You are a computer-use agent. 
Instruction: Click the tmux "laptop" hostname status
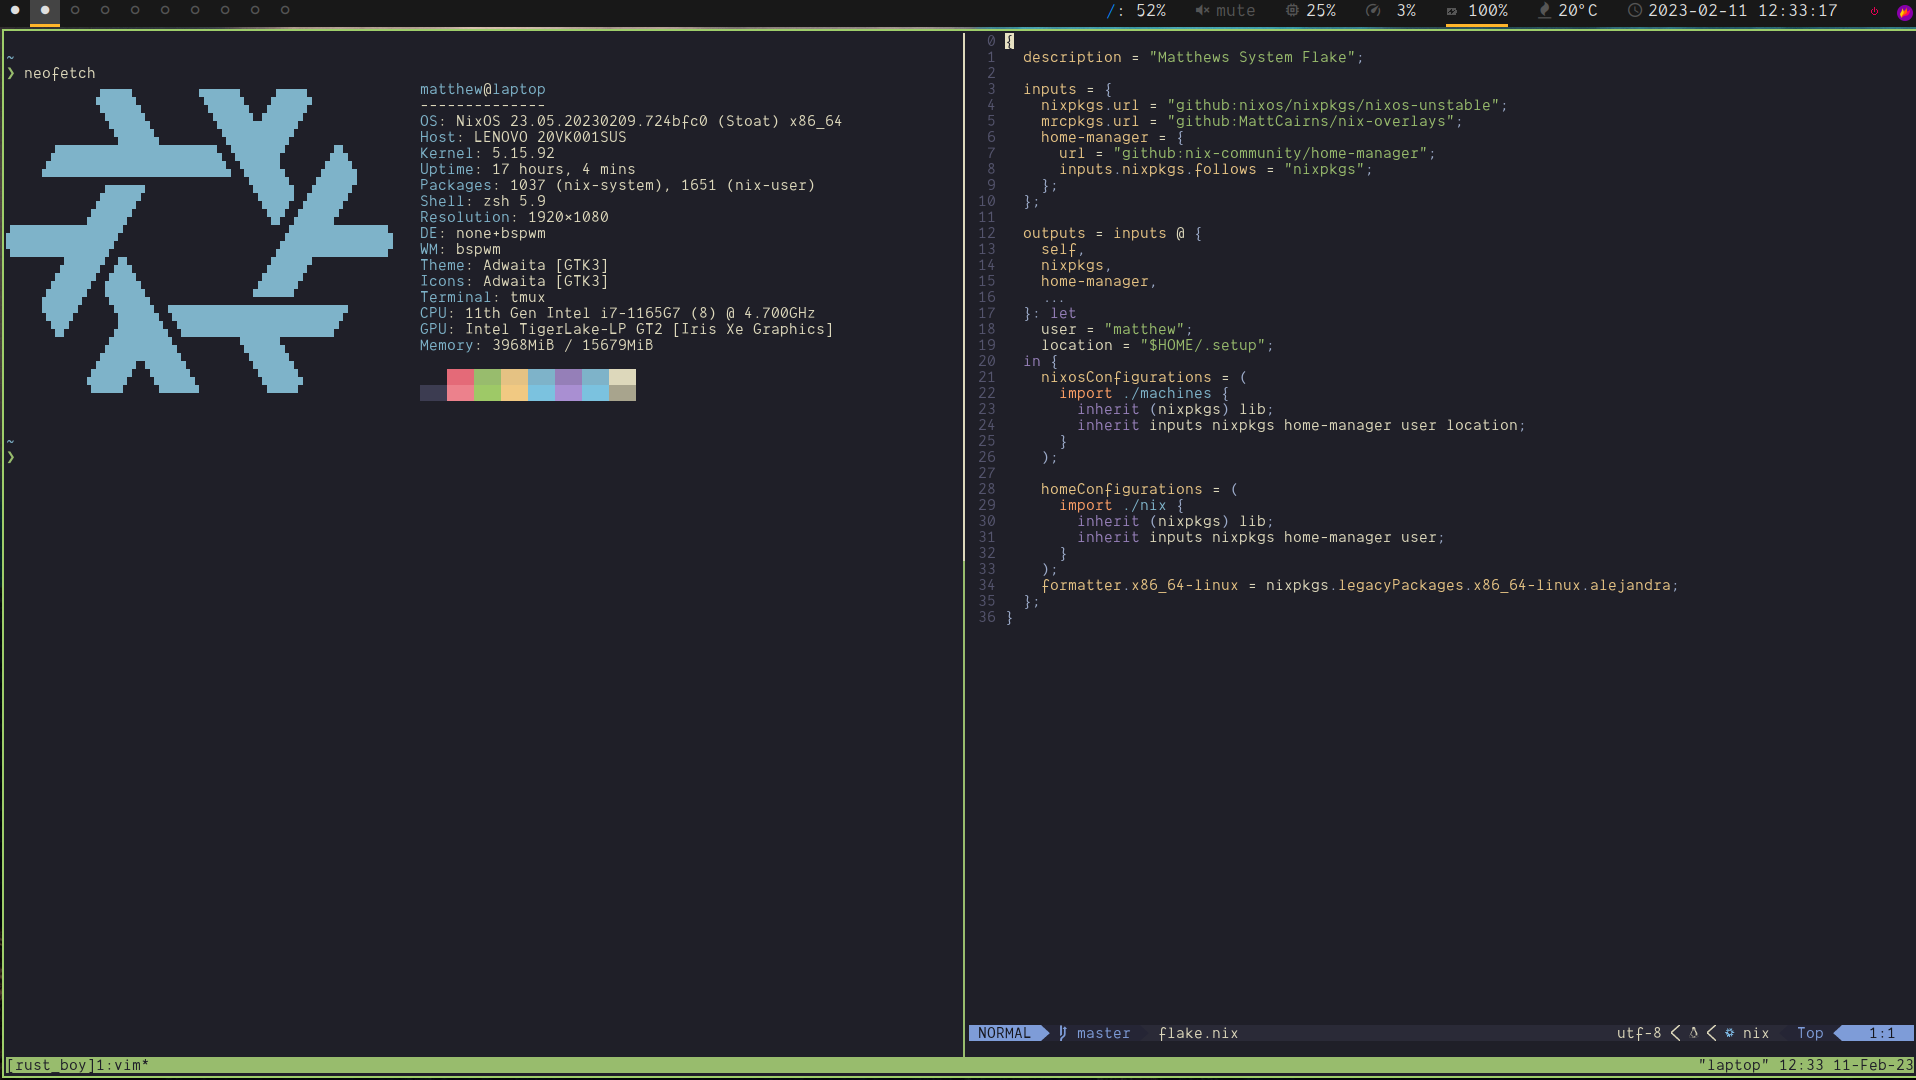click(1733, 1065)
